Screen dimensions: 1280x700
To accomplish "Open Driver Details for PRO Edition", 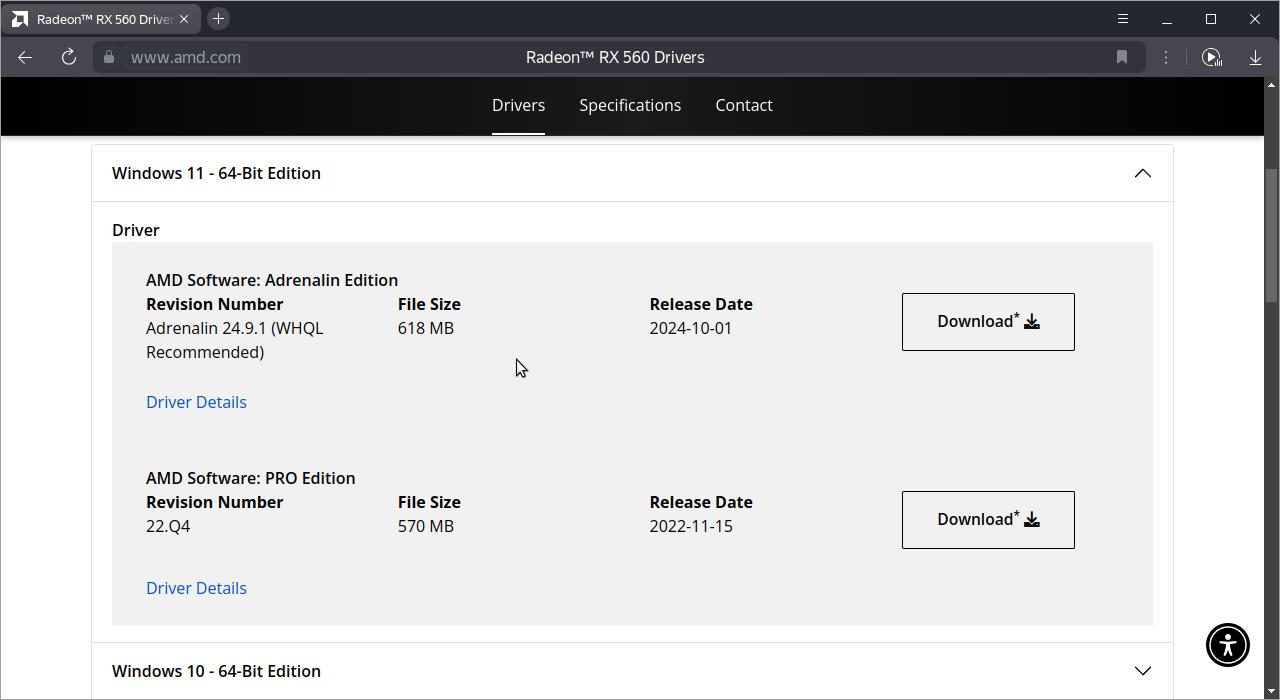I will 196,588.
